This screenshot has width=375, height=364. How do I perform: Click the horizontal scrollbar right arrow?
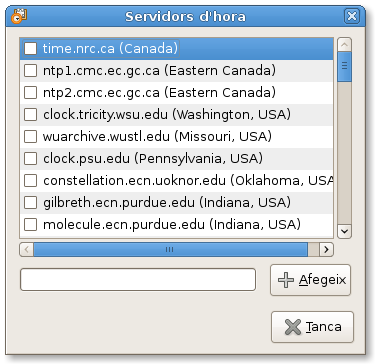coord(326,249)
